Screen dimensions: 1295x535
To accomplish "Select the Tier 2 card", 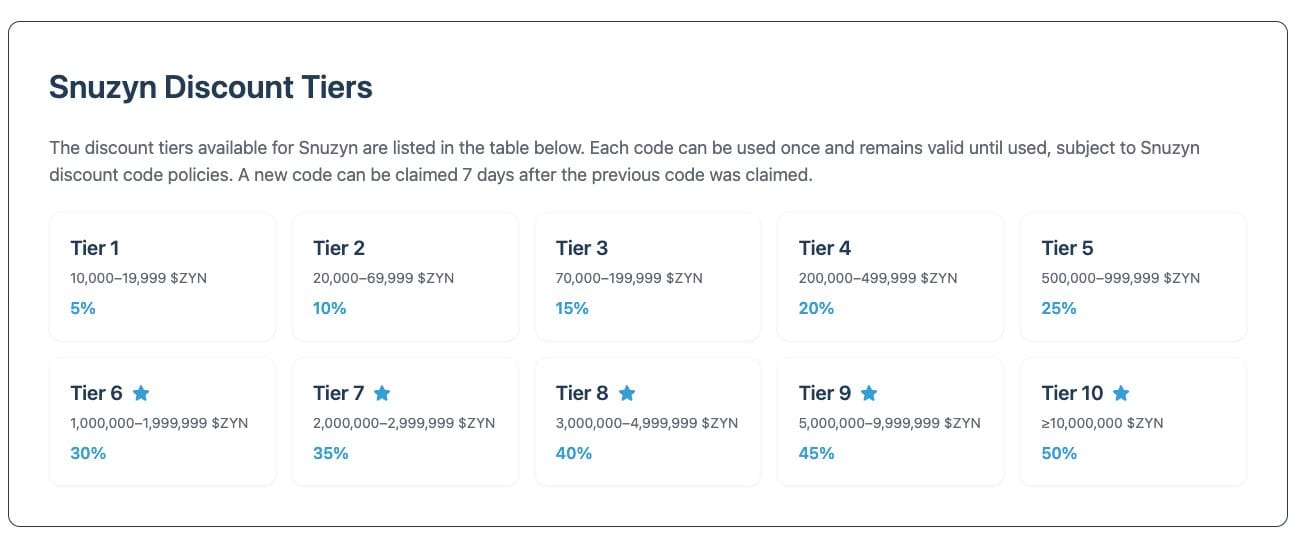I will coord(405,276).
